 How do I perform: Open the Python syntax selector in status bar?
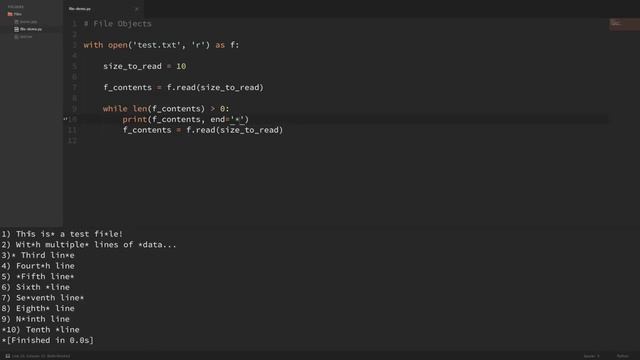tap(622, 356)
